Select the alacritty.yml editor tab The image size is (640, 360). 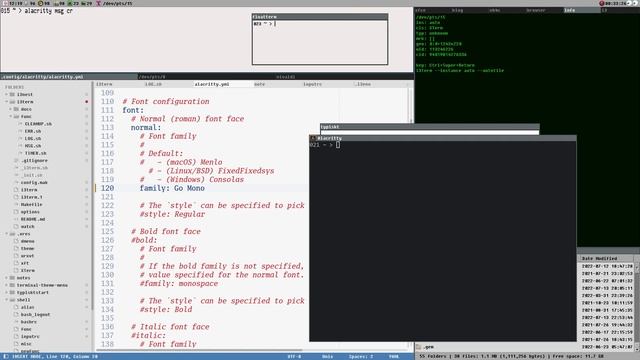(x=212, y=84)
